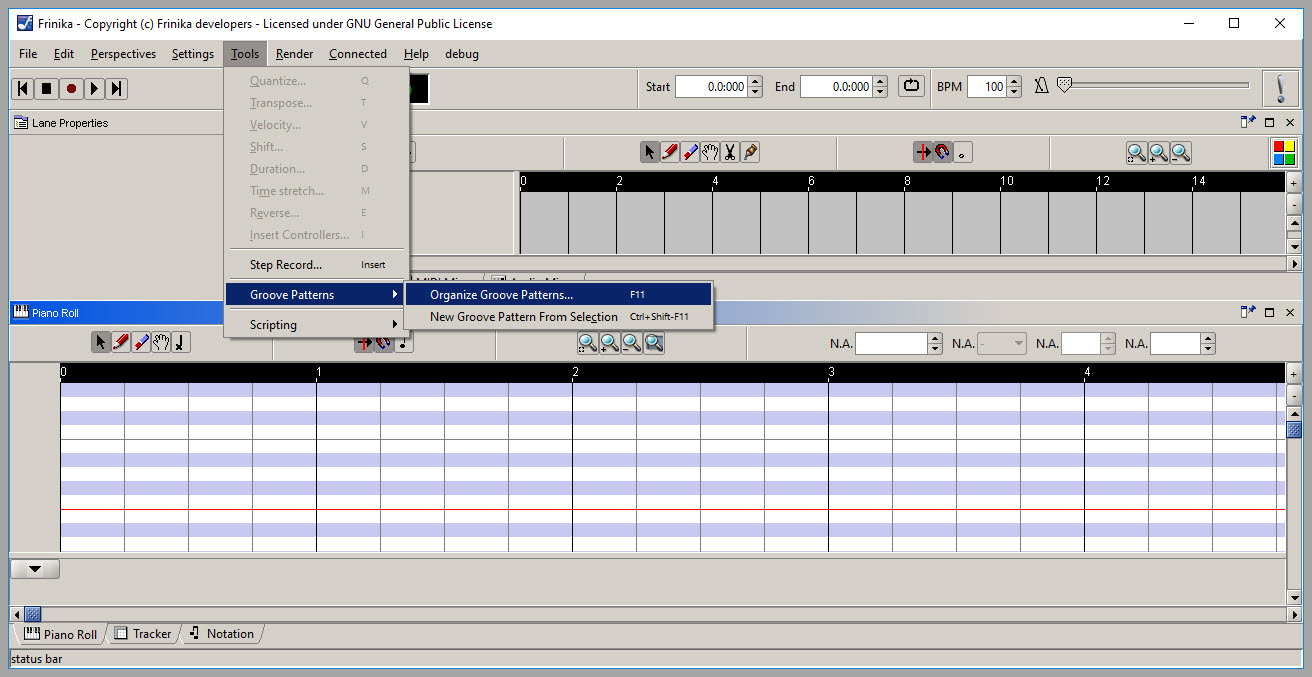
Task: Open the Settings menu
Action: pos(193,54)
